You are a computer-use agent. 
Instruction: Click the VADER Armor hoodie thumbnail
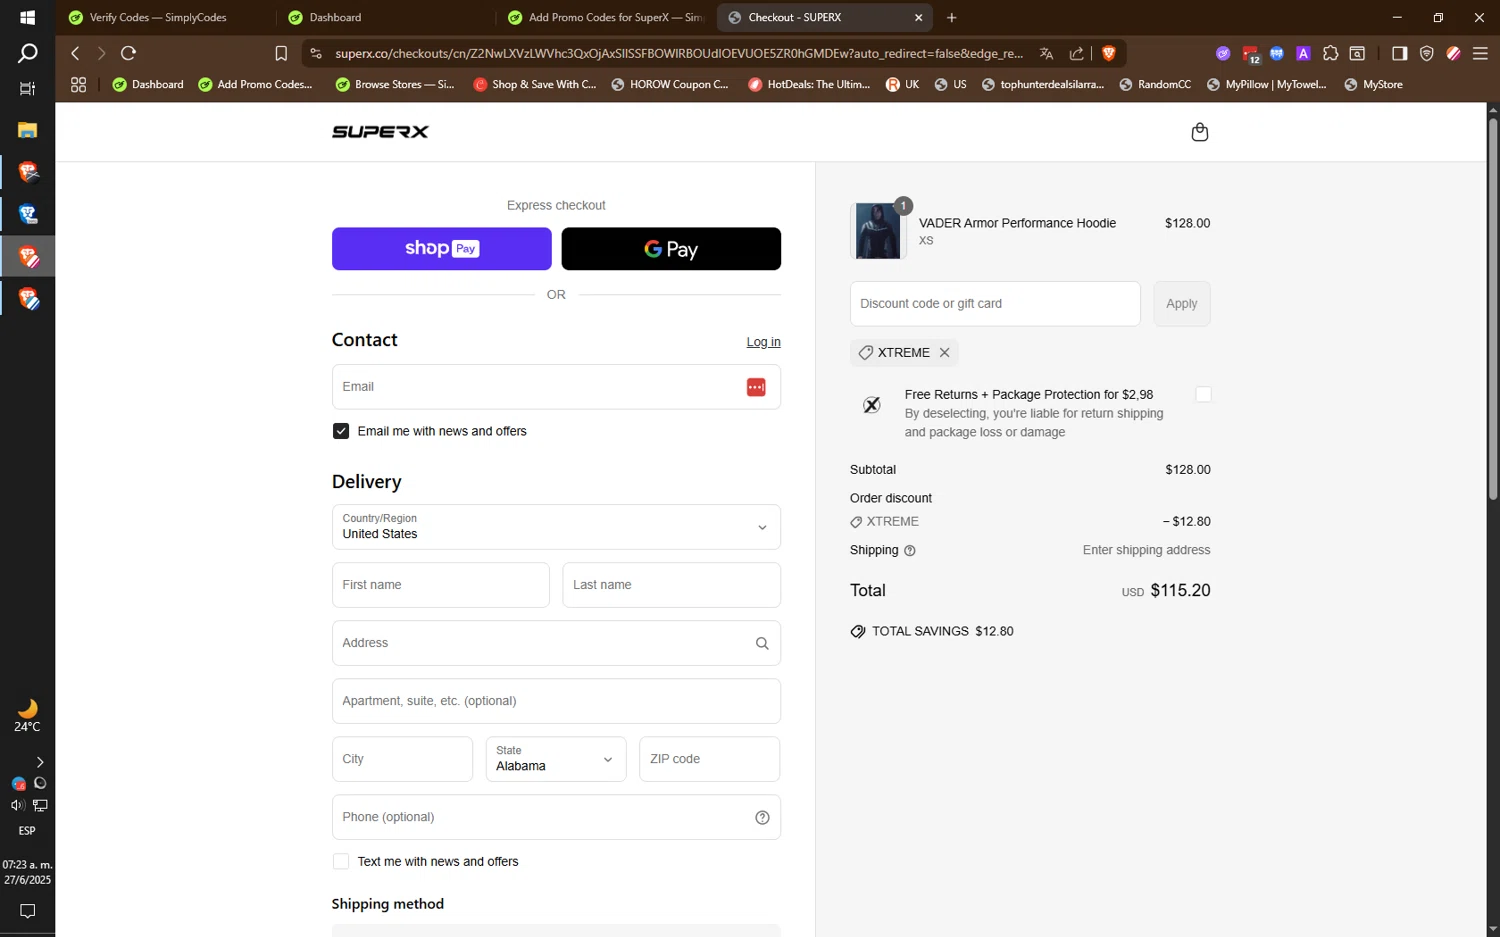878,231
